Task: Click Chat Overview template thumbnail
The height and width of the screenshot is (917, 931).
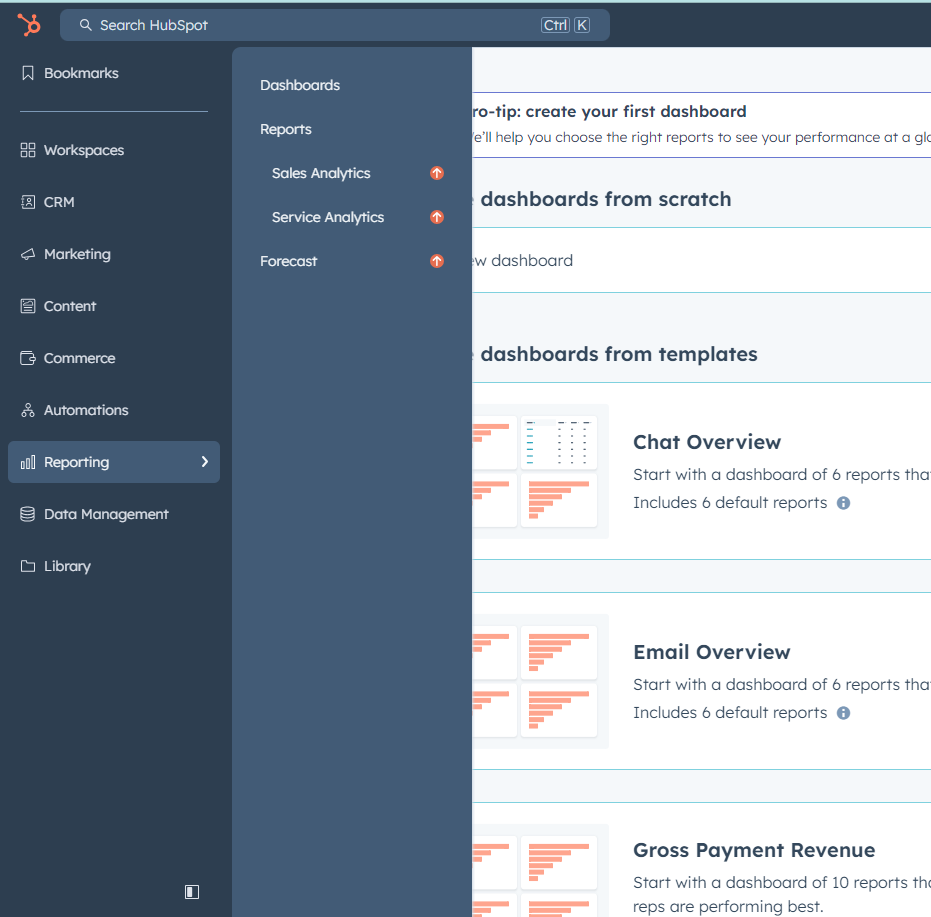Action: 540,471
